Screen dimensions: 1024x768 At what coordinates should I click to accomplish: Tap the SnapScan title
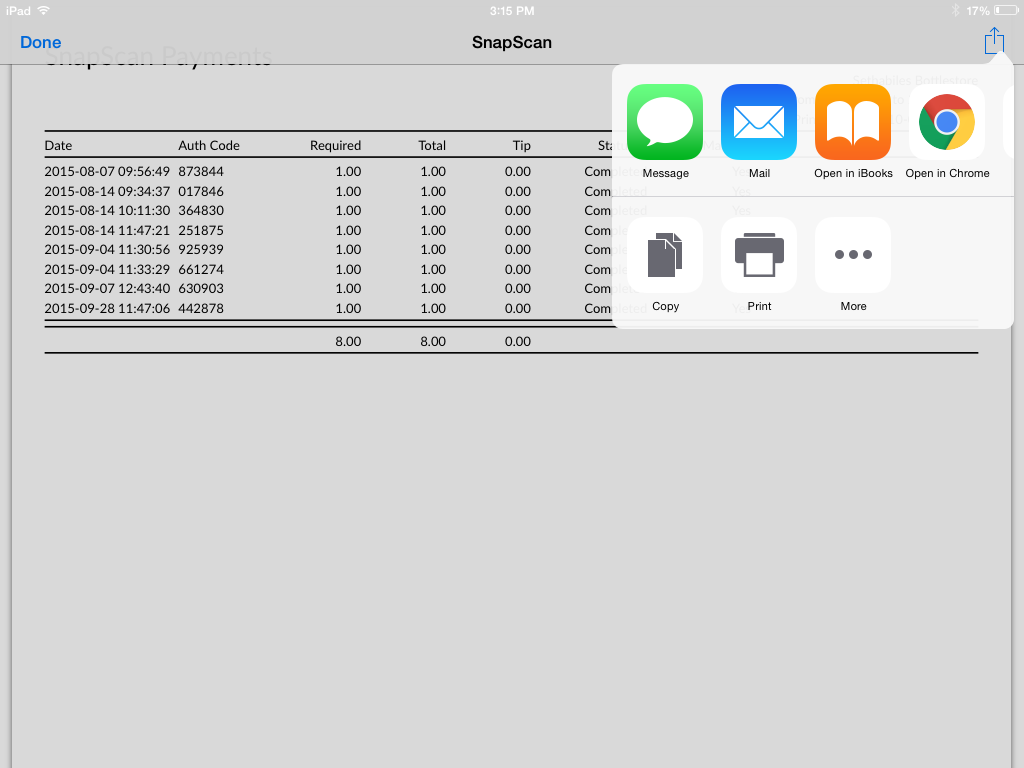point(512,42)
